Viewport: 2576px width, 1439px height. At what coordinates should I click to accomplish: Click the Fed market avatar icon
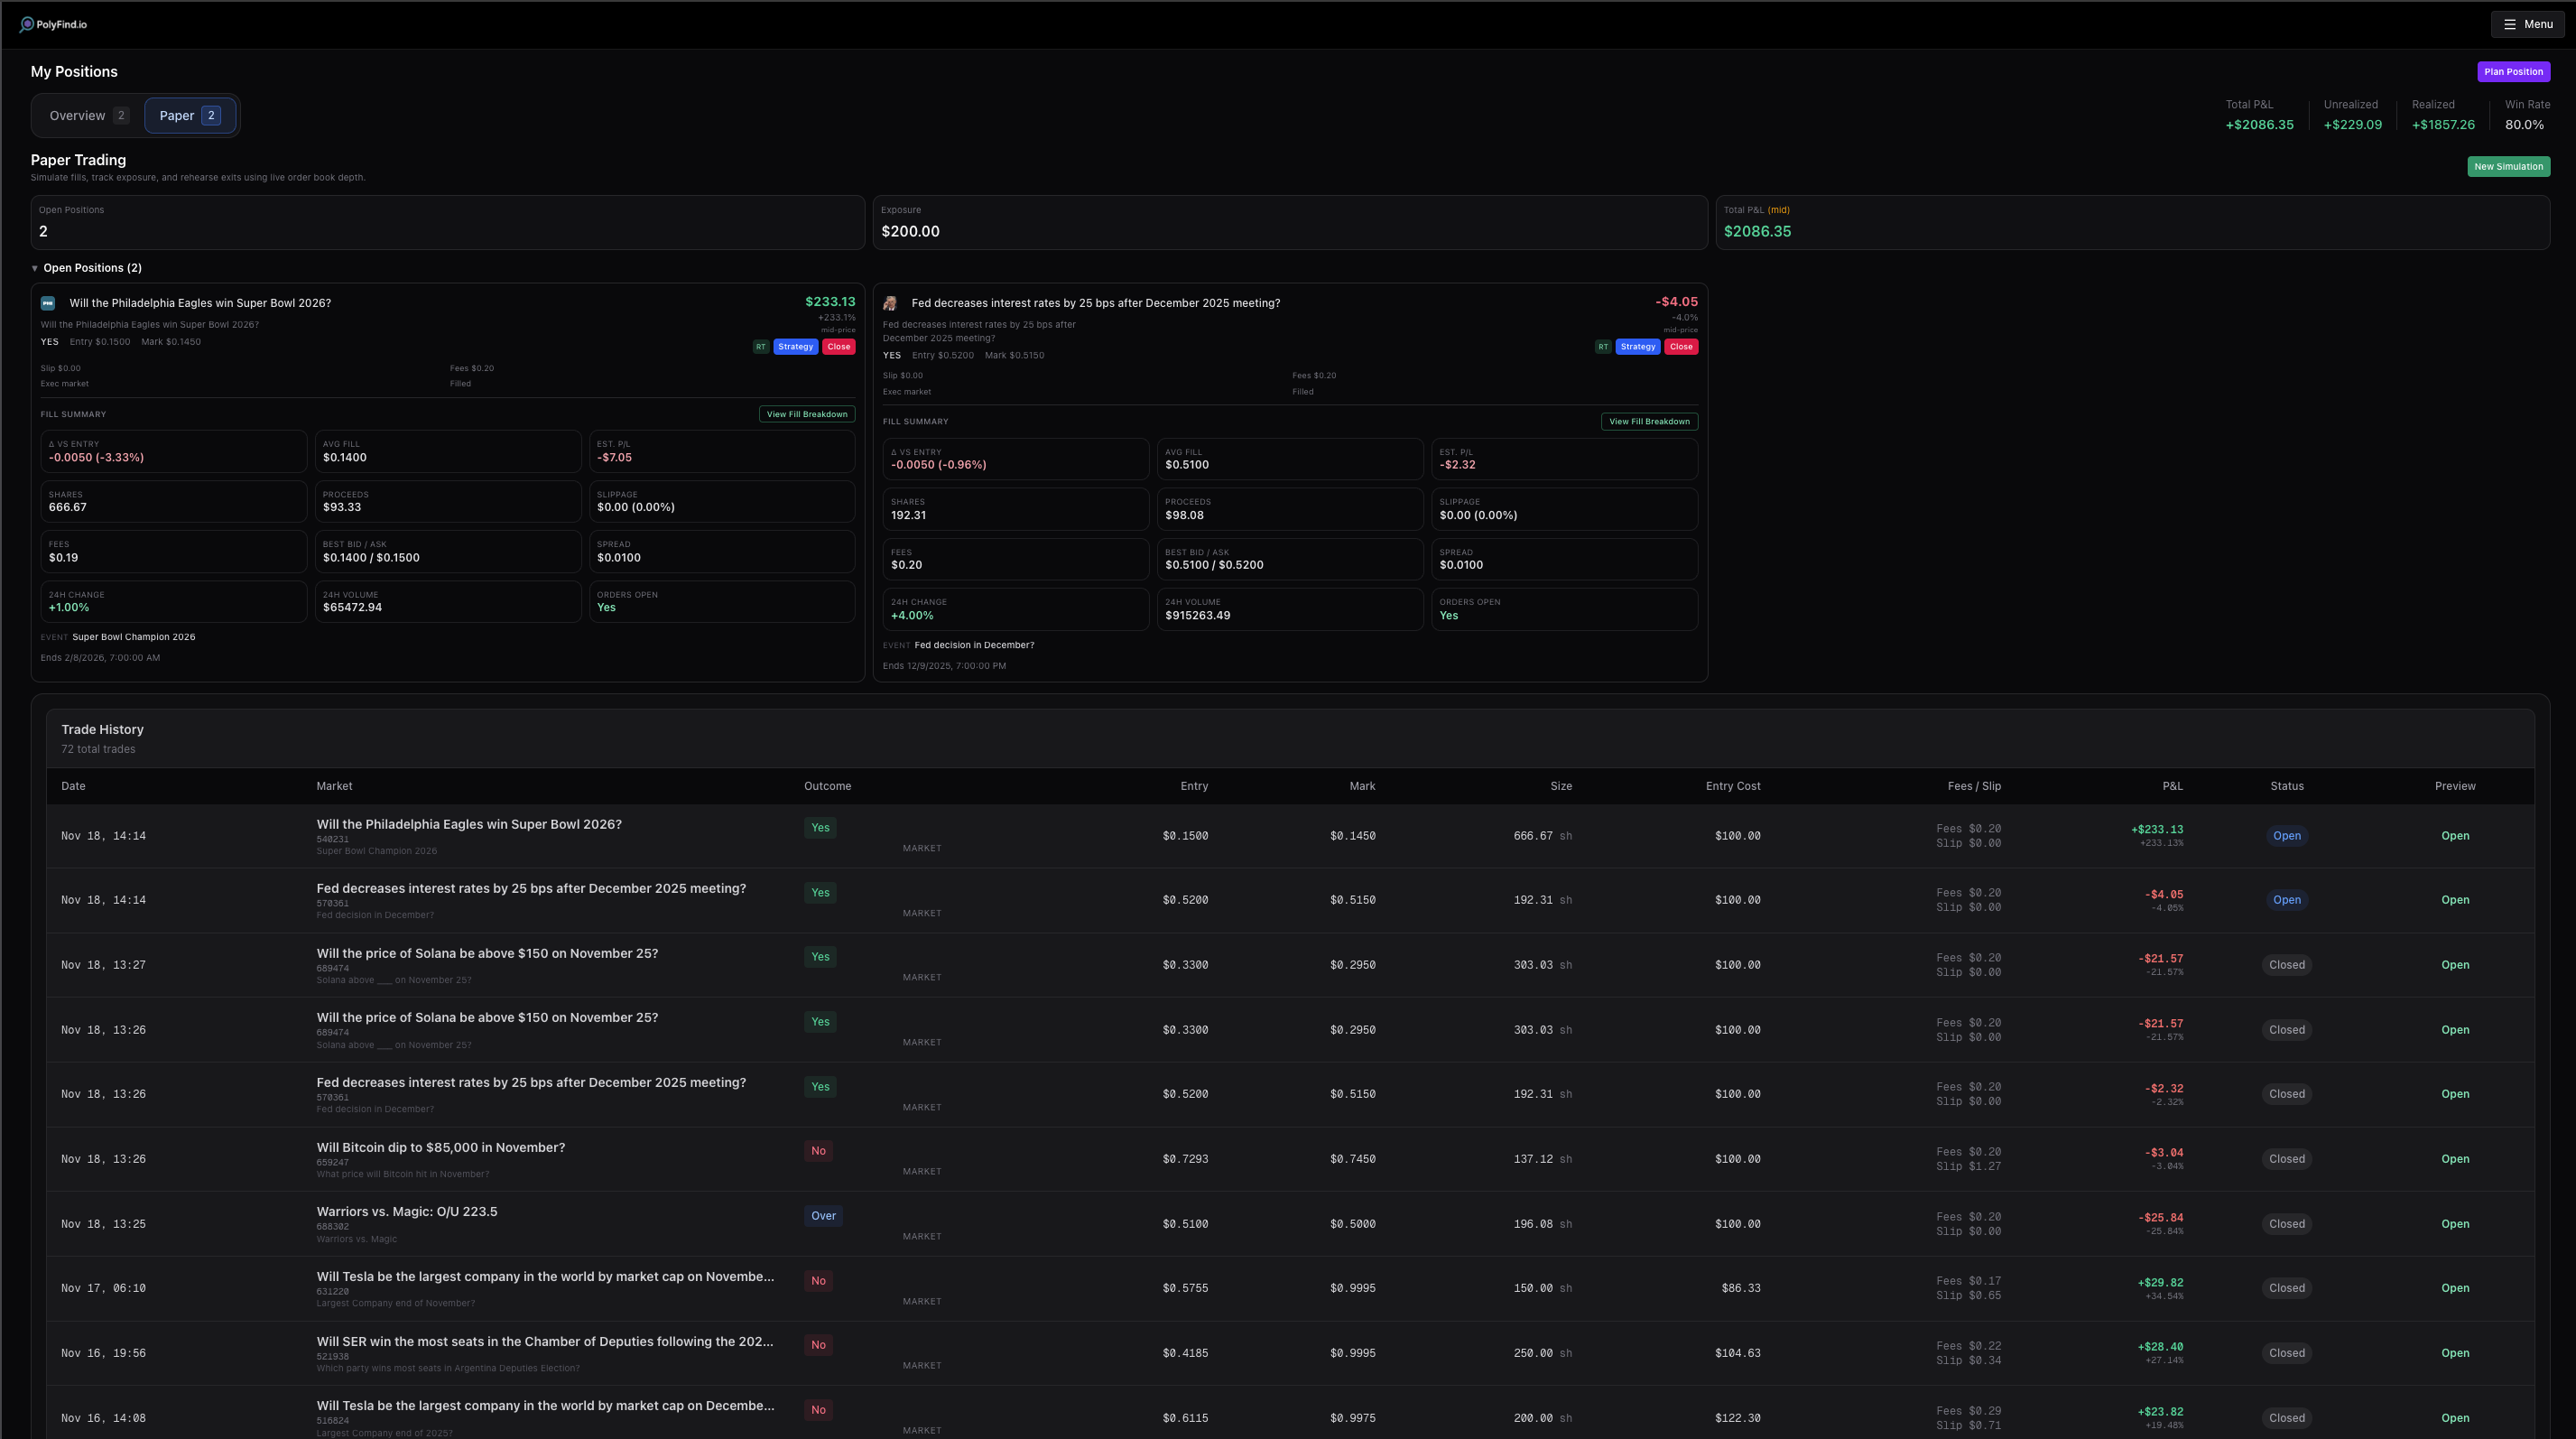click(x=890, y=303)
